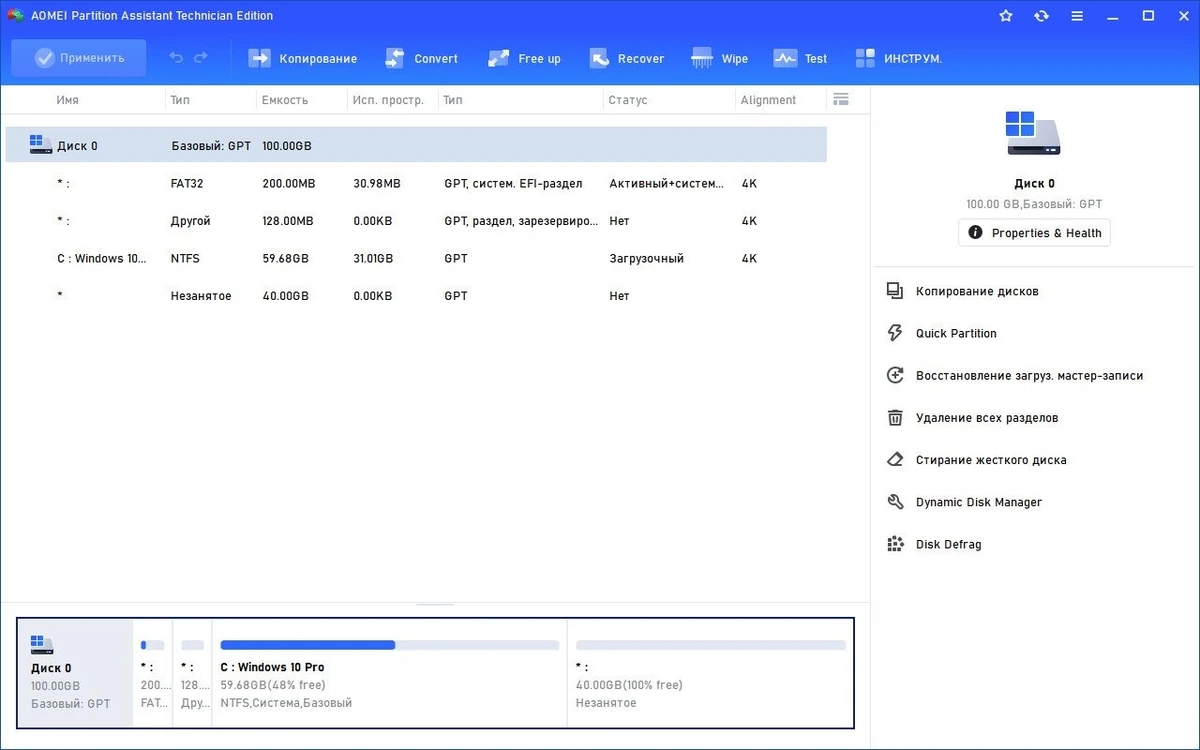Click the redo arrow icon
This screenshot has width=1200, height=750.
point(201,58)
